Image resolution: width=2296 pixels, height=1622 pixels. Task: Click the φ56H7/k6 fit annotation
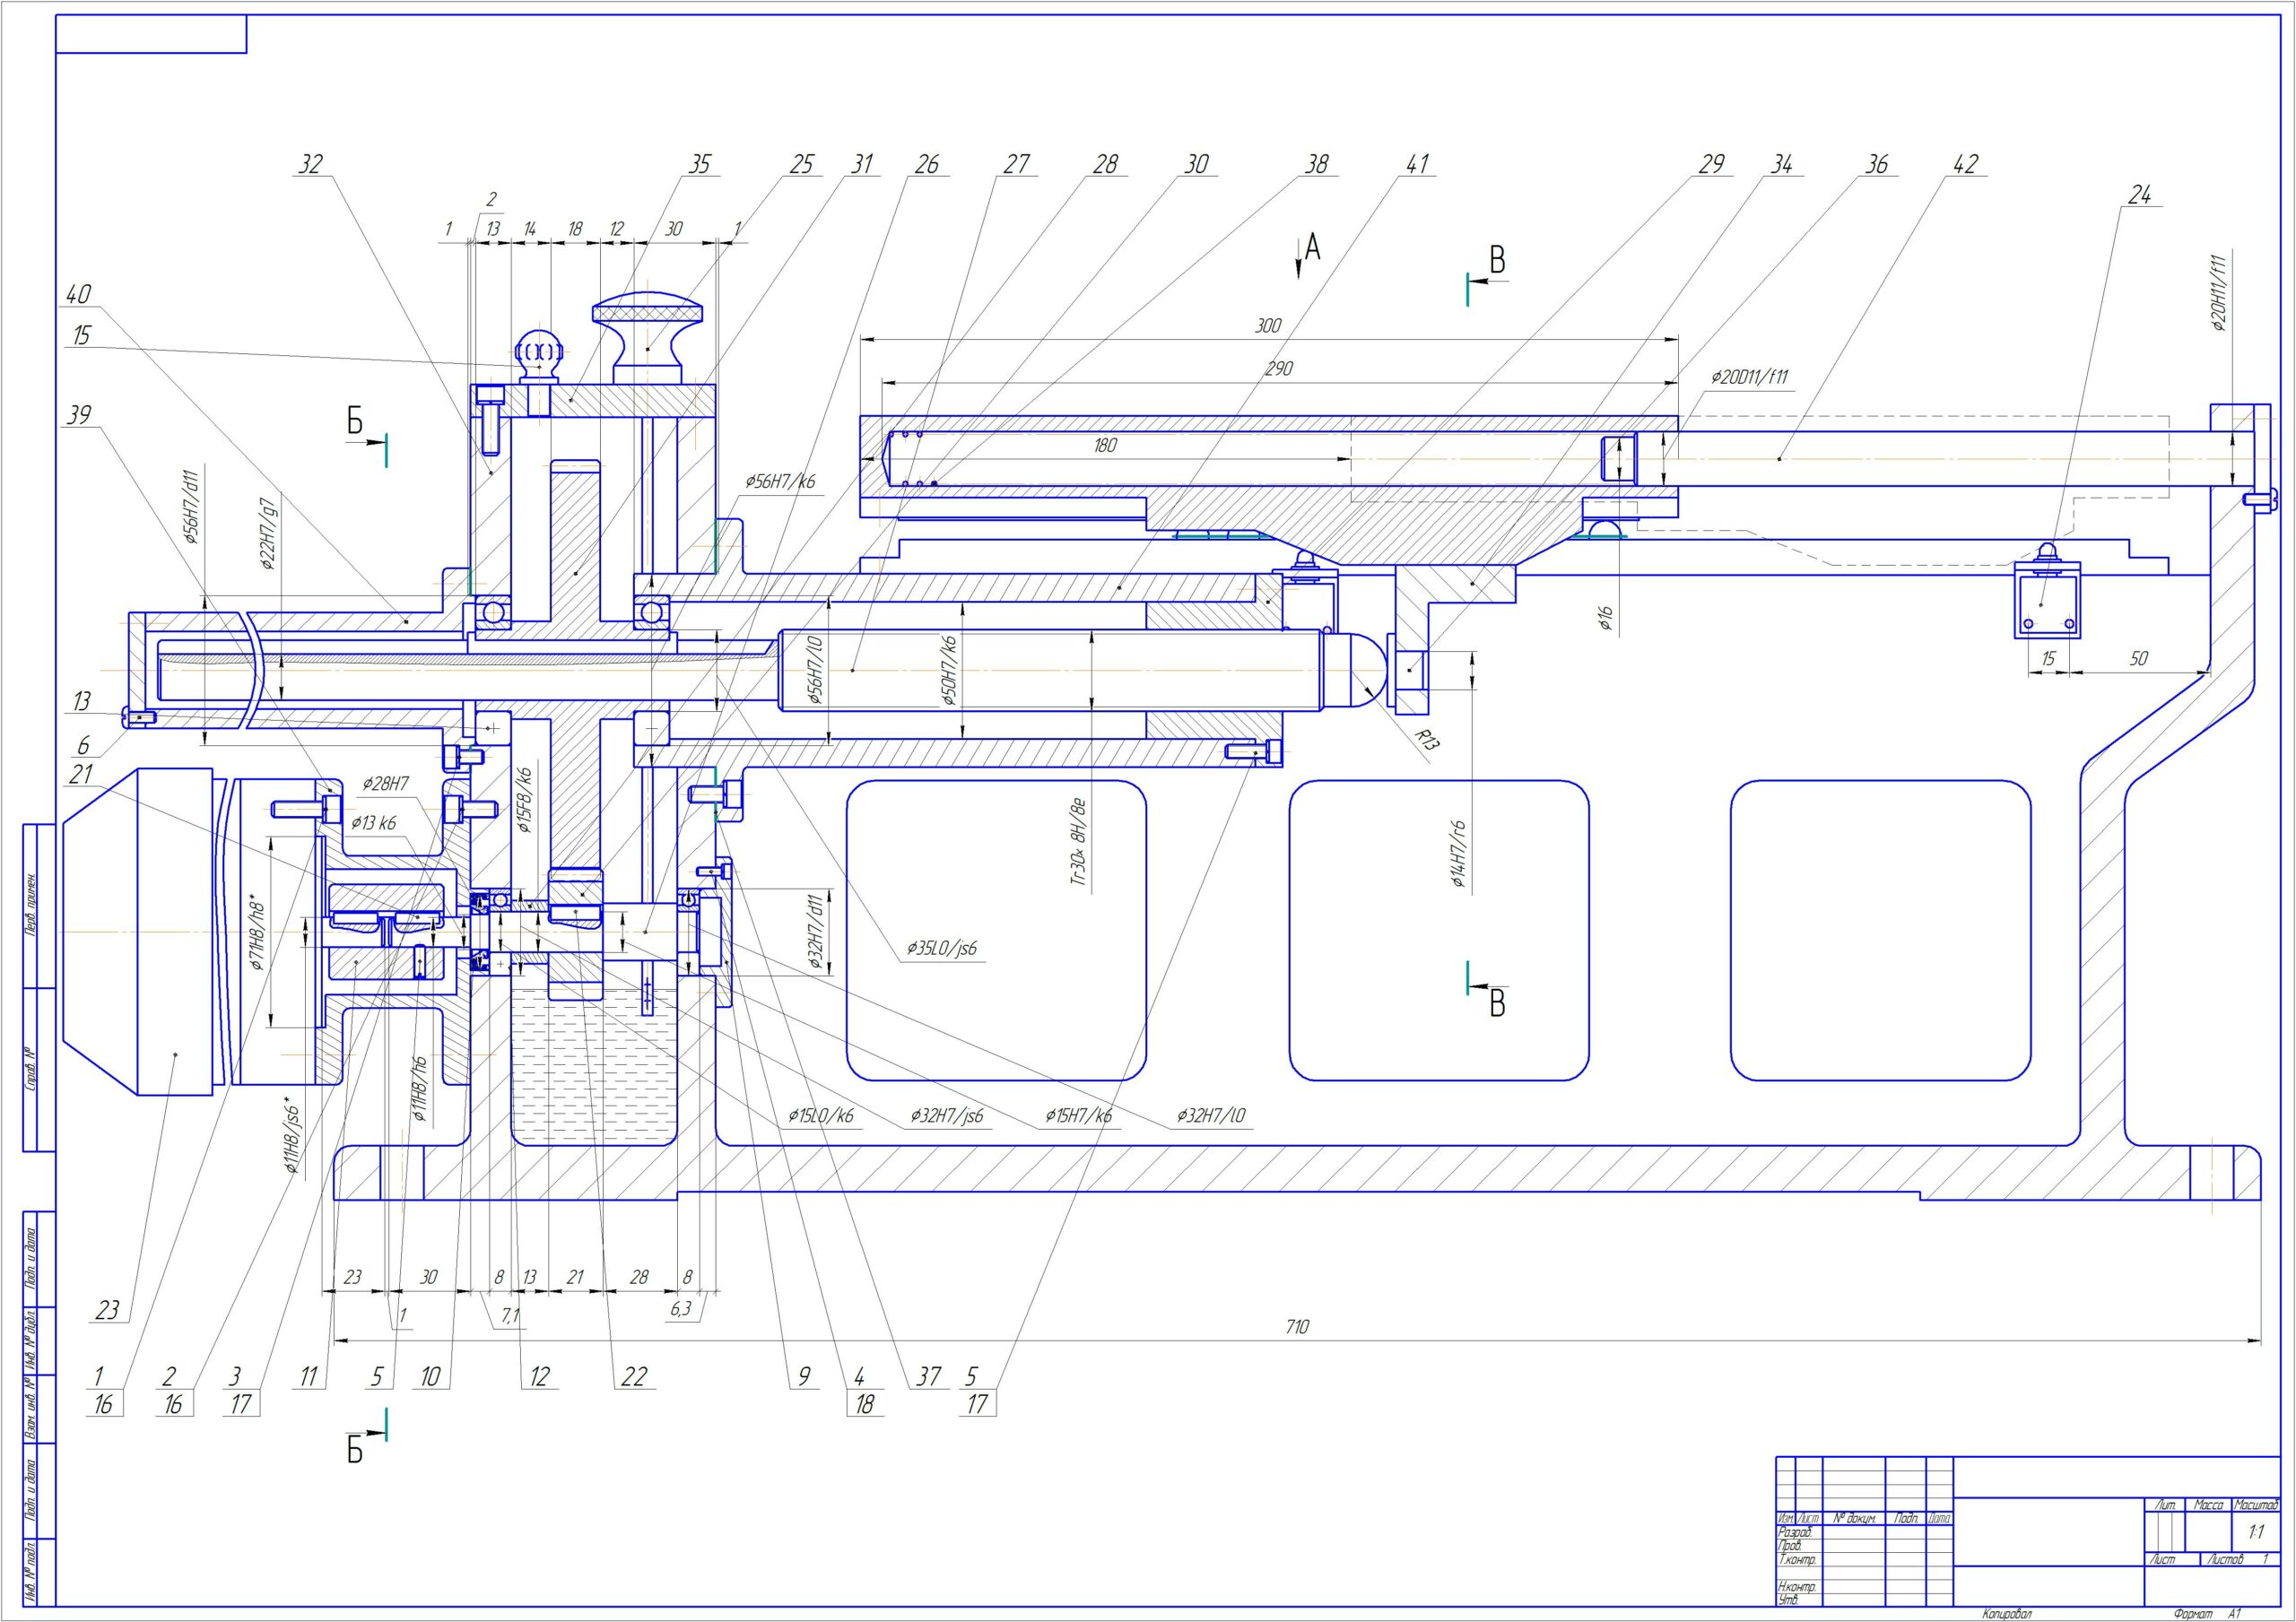(x=780, y=481)
